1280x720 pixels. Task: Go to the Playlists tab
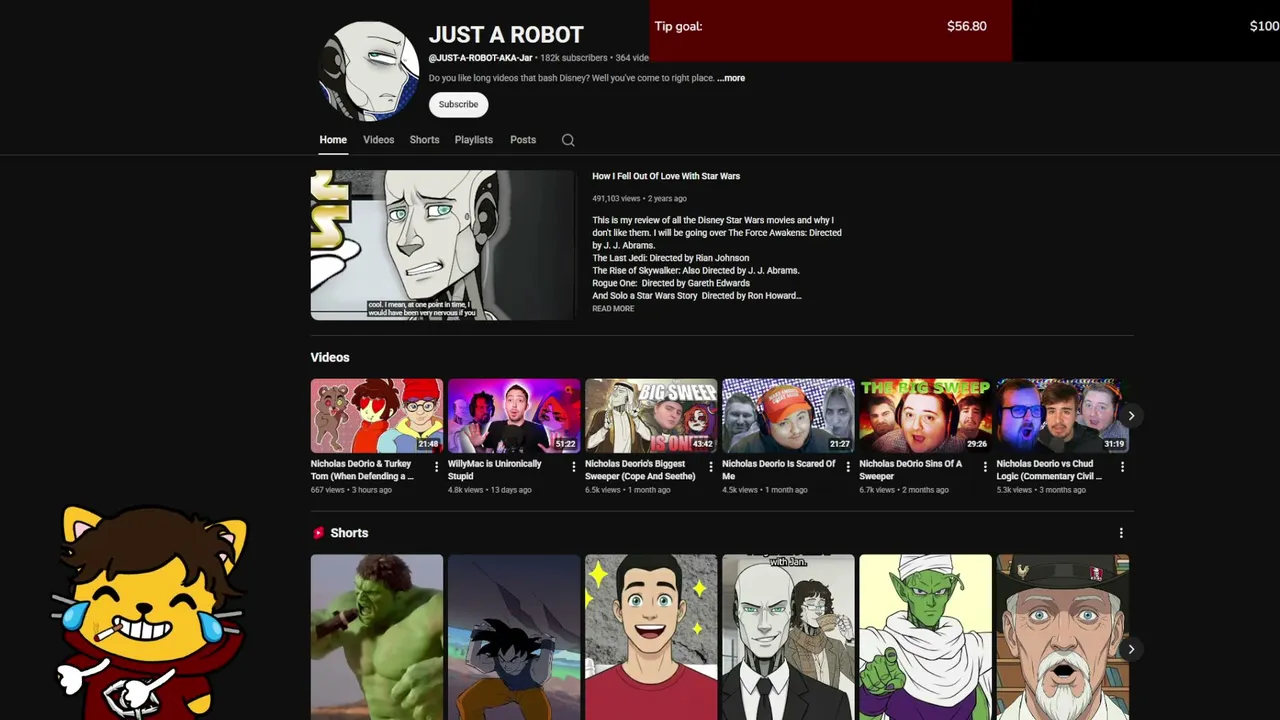pos(474,140)
